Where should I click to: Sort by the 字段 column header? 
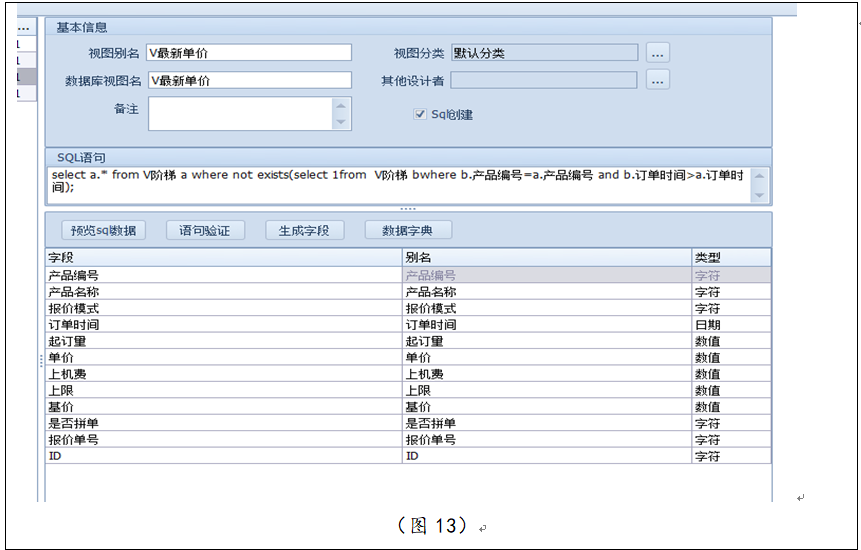click(x=223, y=258)
